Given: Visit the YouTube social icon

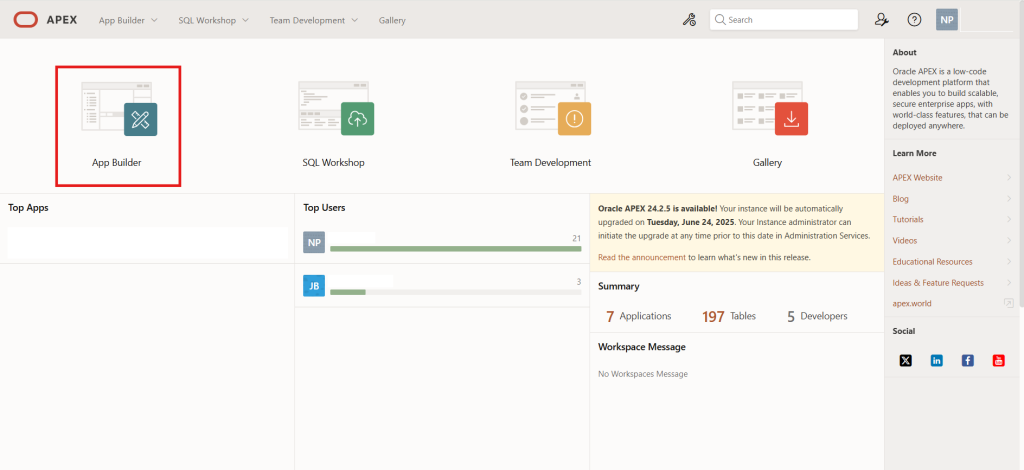Looking at the screenshot, I should pyautogui.click(x=999, y=360).
